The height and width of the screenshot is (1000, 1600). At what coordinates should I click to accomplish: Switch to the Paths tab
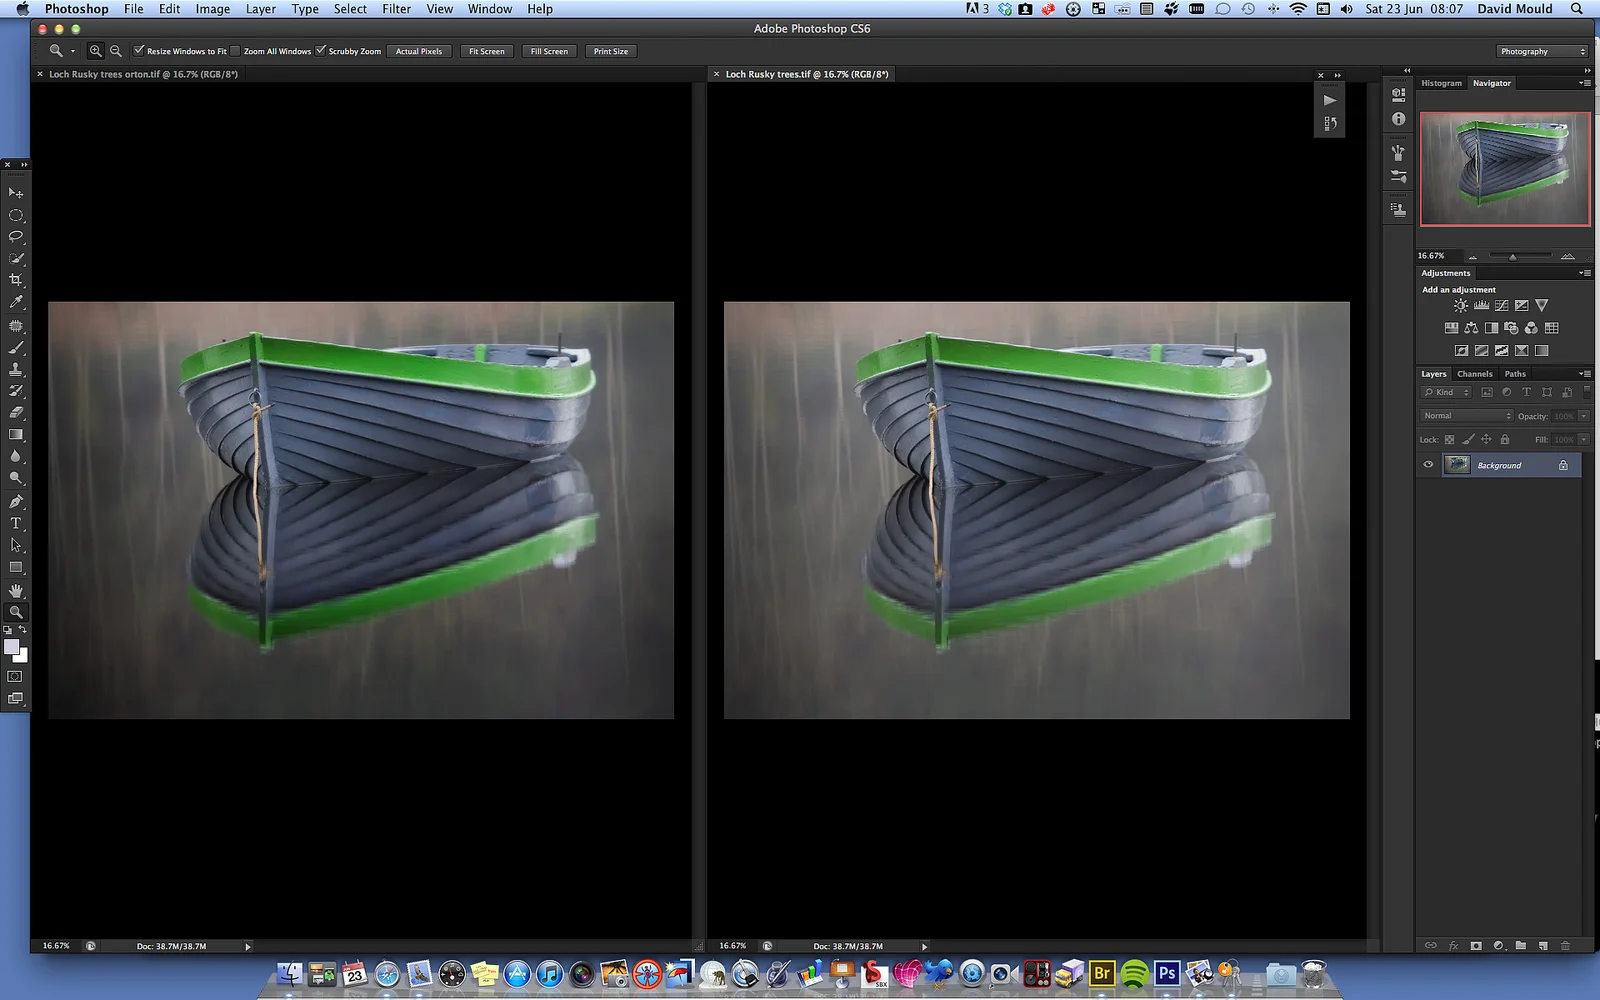click(1515, 374)
